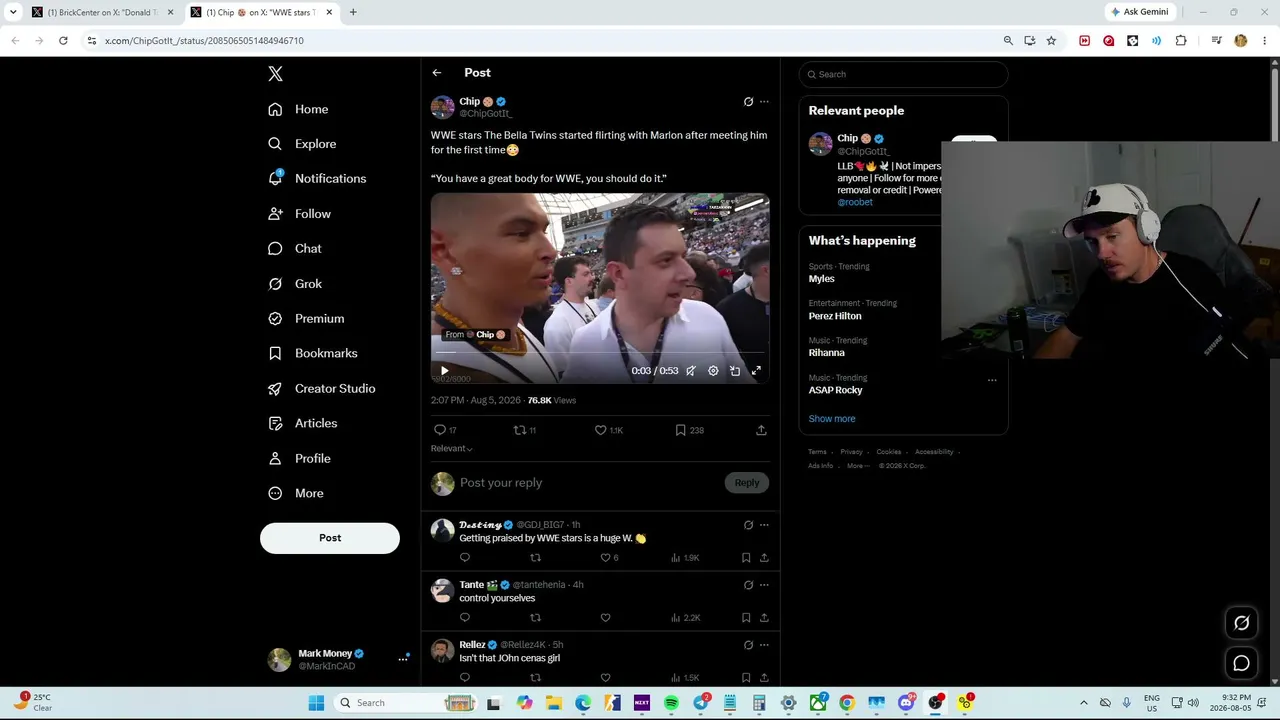Open more options on Chip's main post

tap(764, 101)
